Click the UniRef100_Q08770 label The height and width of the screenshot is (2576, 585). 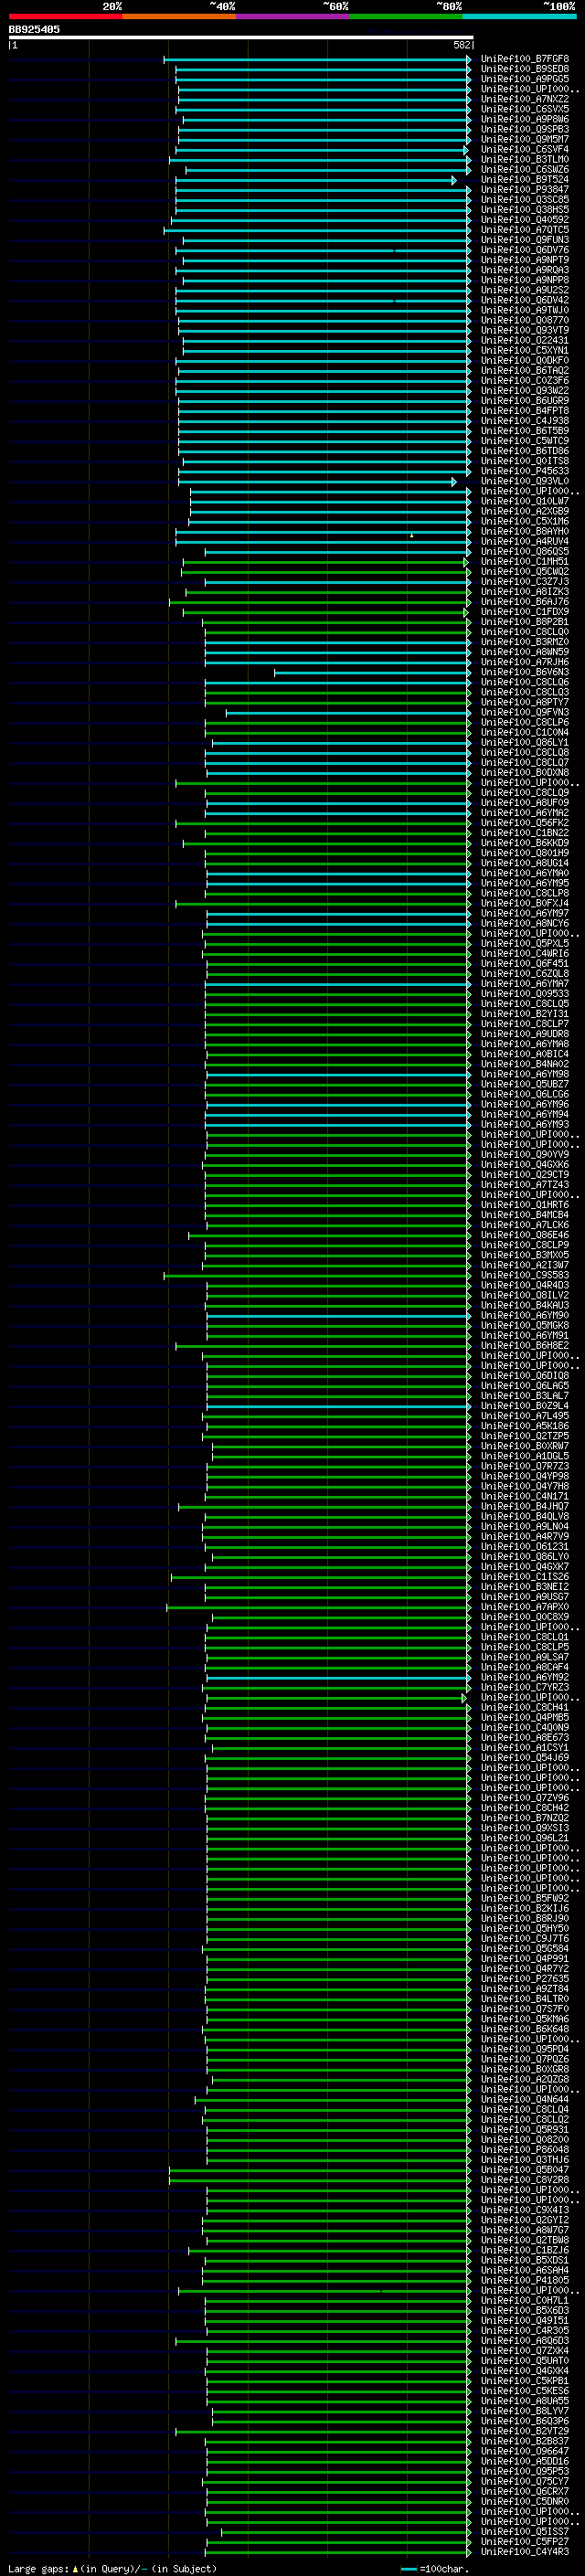524,321
